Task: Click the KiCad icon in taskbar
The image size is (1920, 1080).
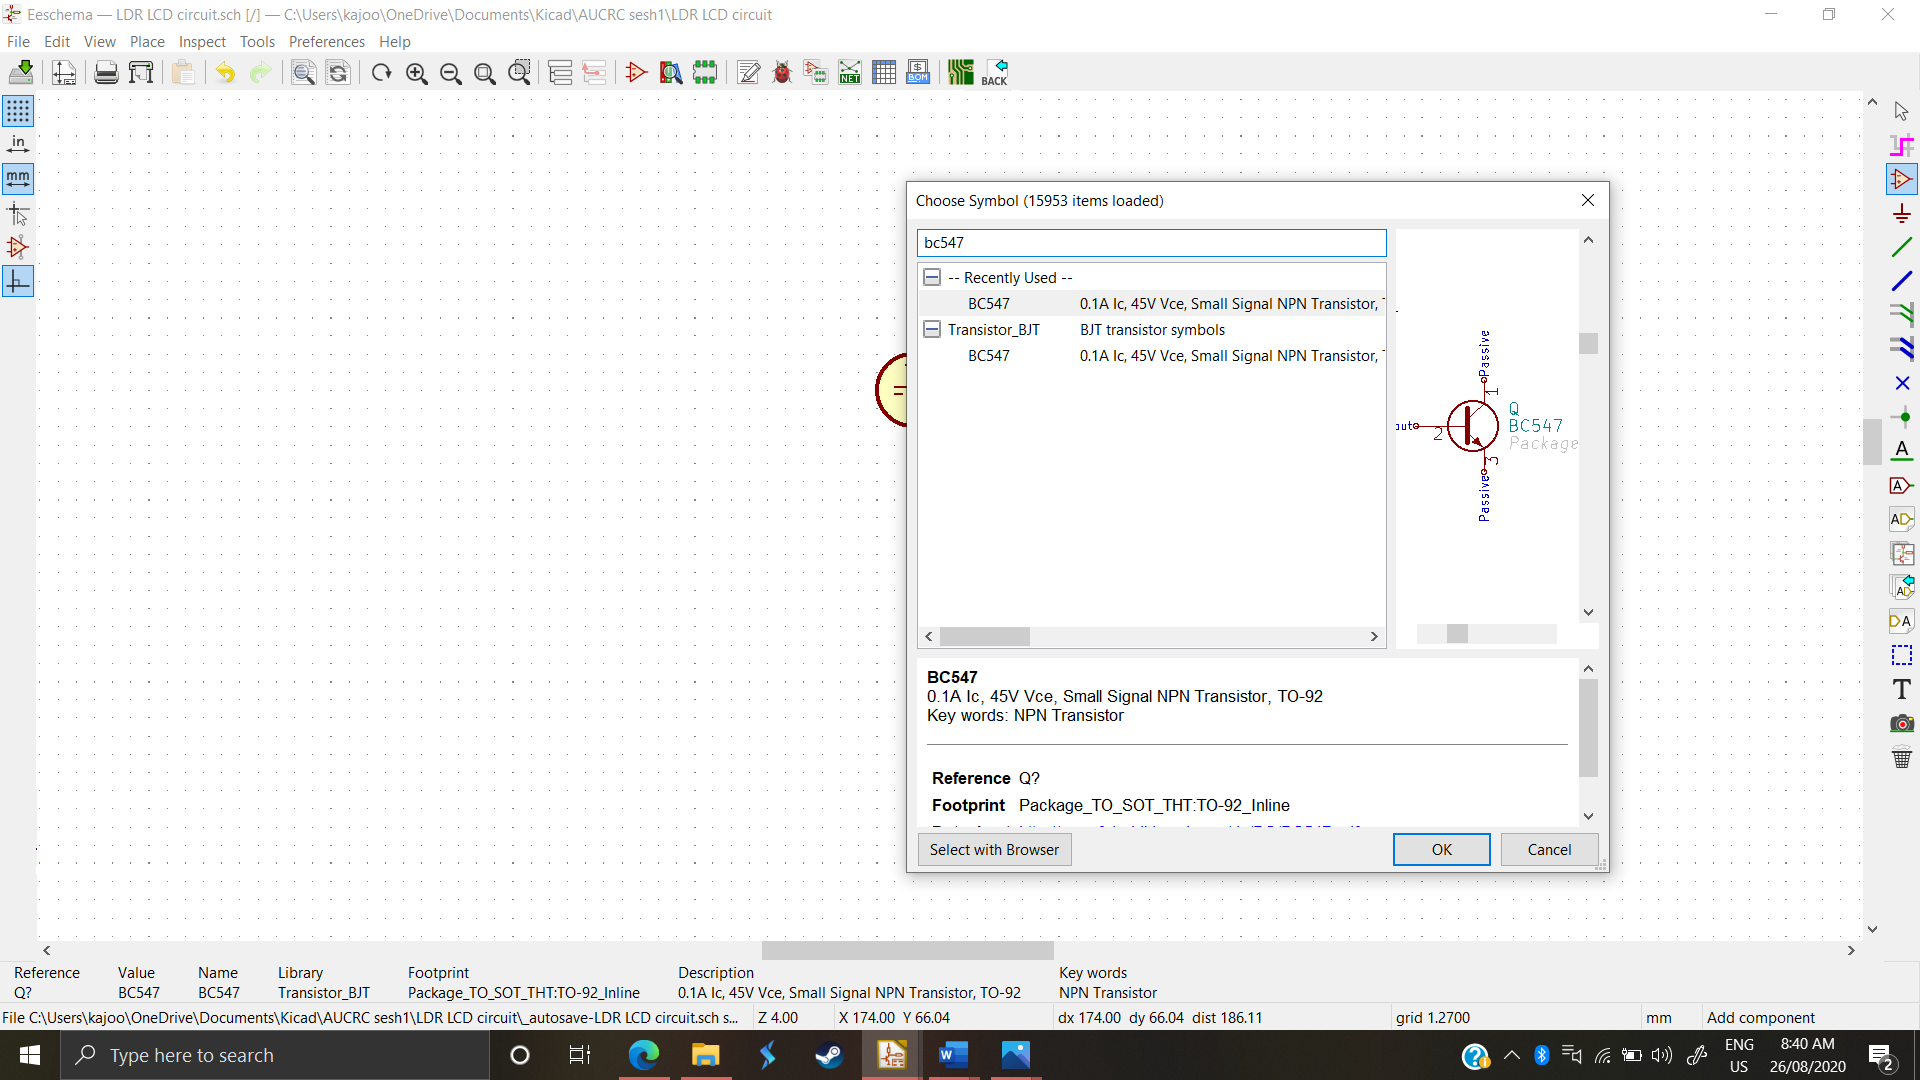Action: tap(891, 1054)
